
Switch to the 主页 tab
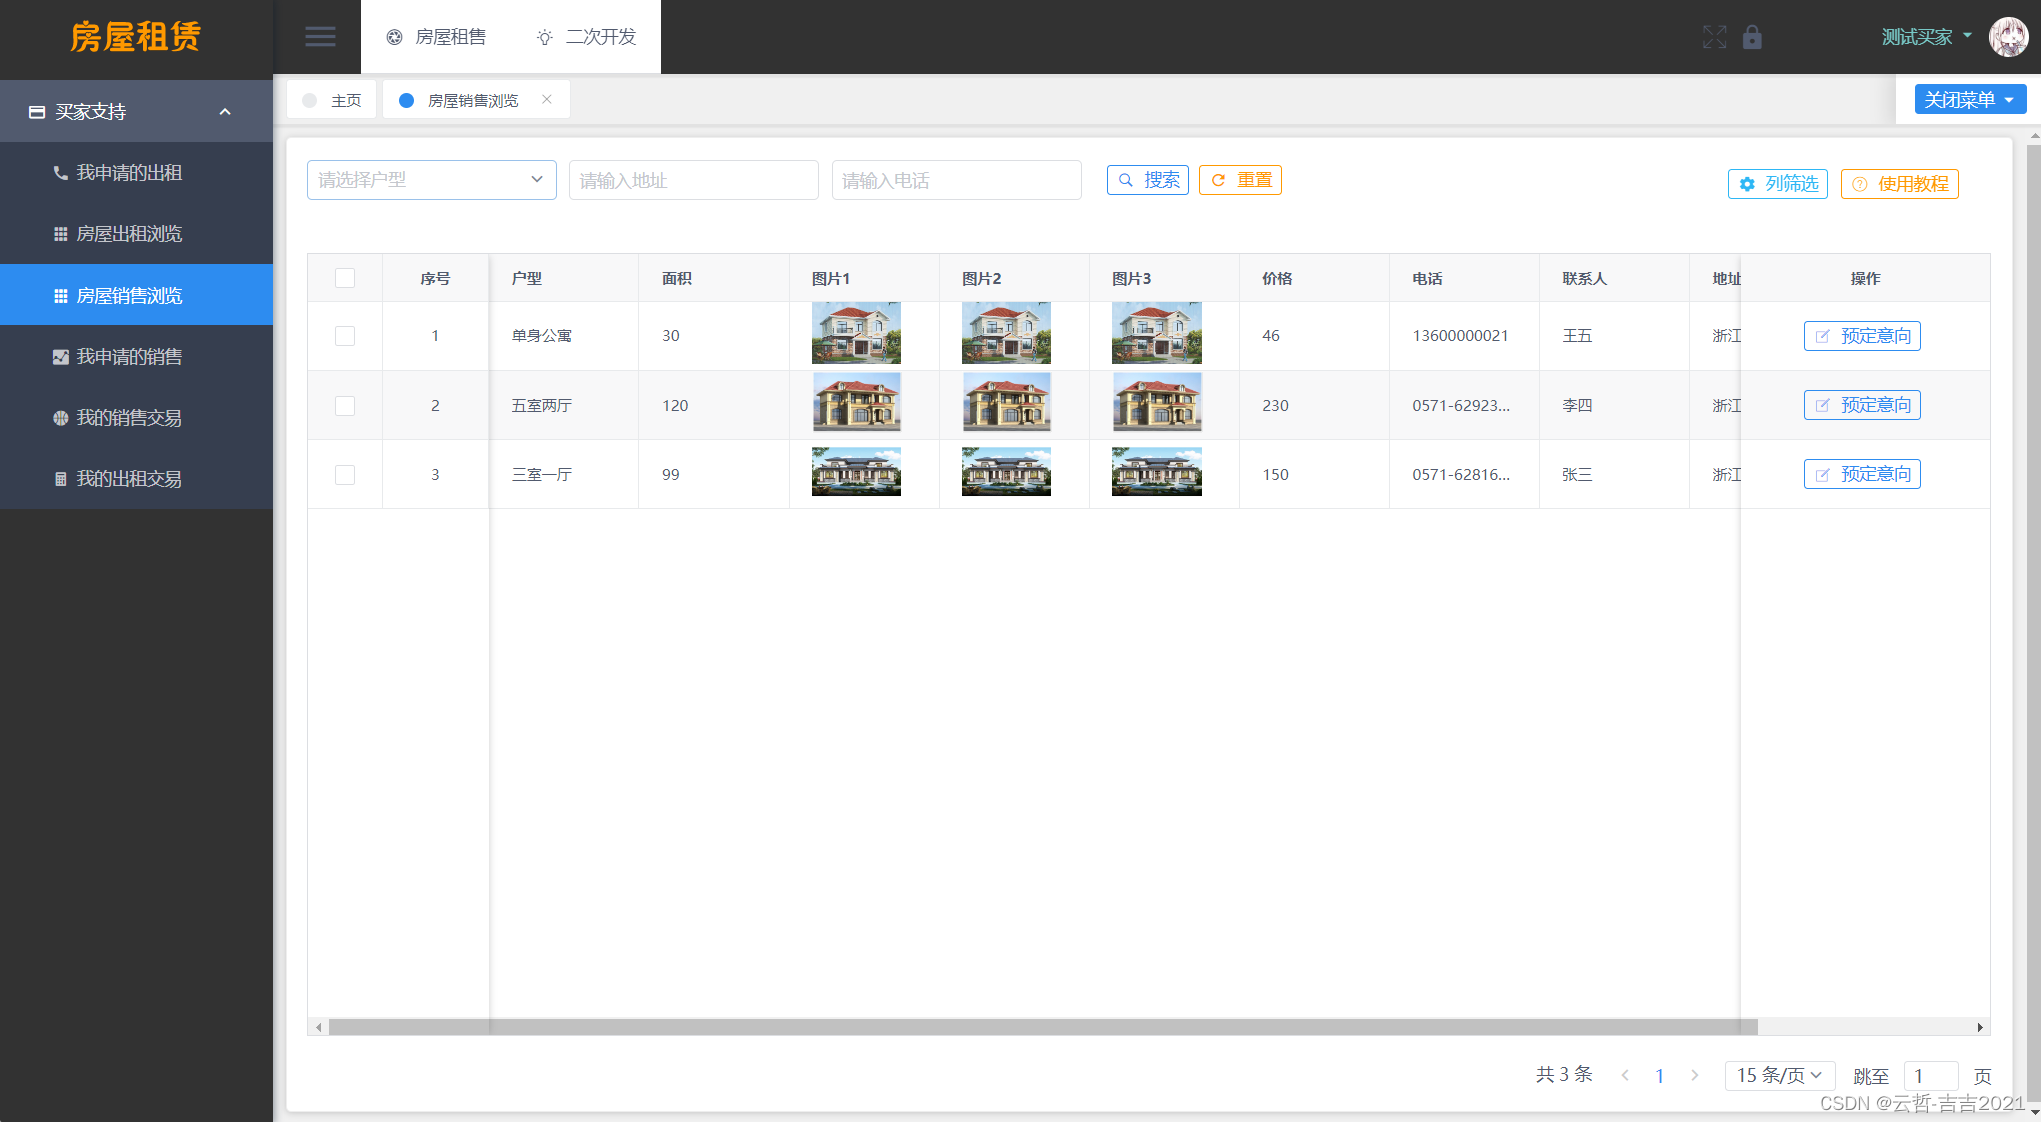pyautogui.click(x=333, y=100)
